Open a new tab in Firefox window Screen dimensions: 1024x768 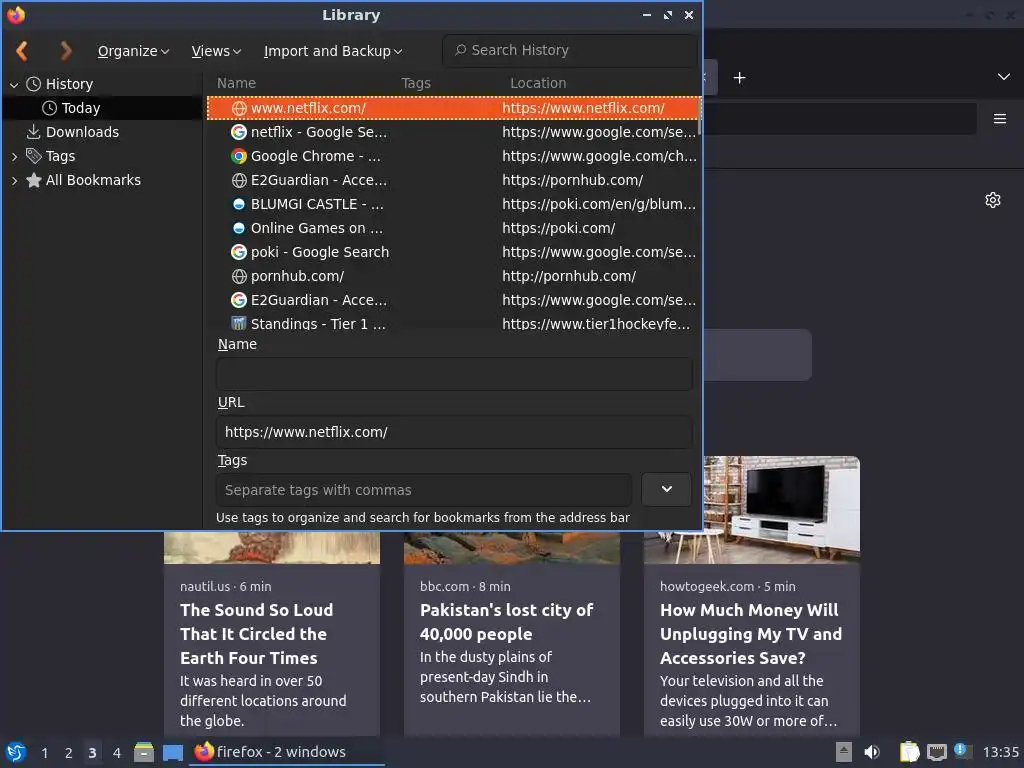click(x=739, y=78)
